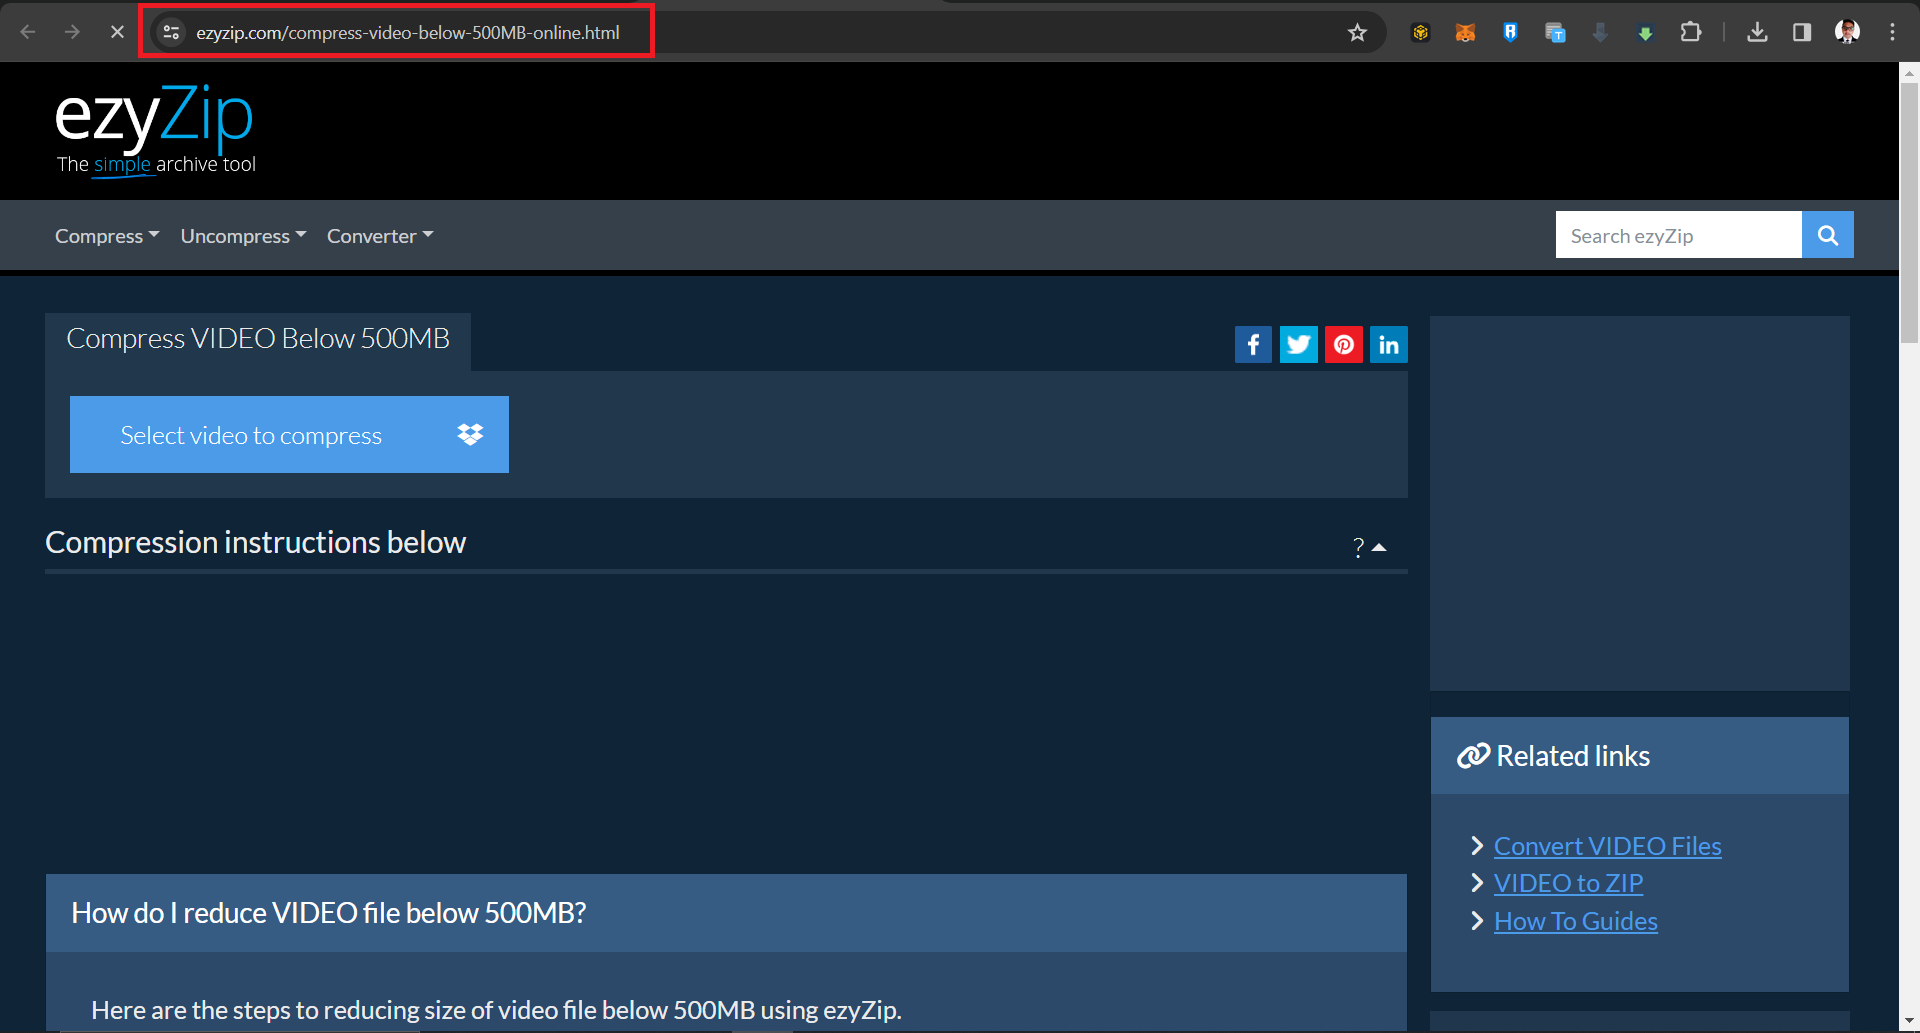1920x1033 pixels.
Task: Click the extensions puzzle-piece icon
Action: pos(1692,31)
